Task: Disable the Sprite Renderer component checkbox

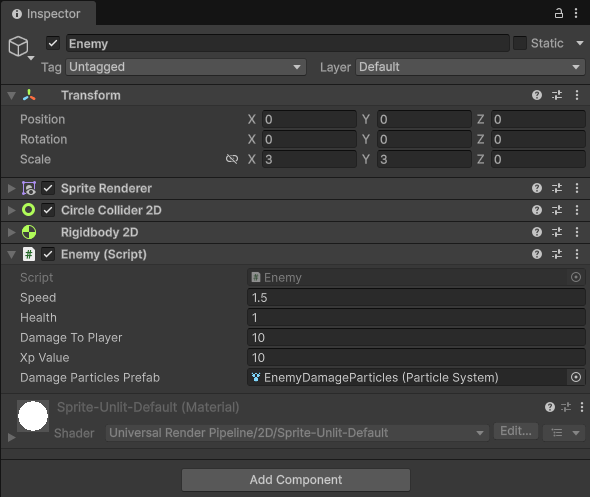Action: pyautogui.click(x=48, y=188)
